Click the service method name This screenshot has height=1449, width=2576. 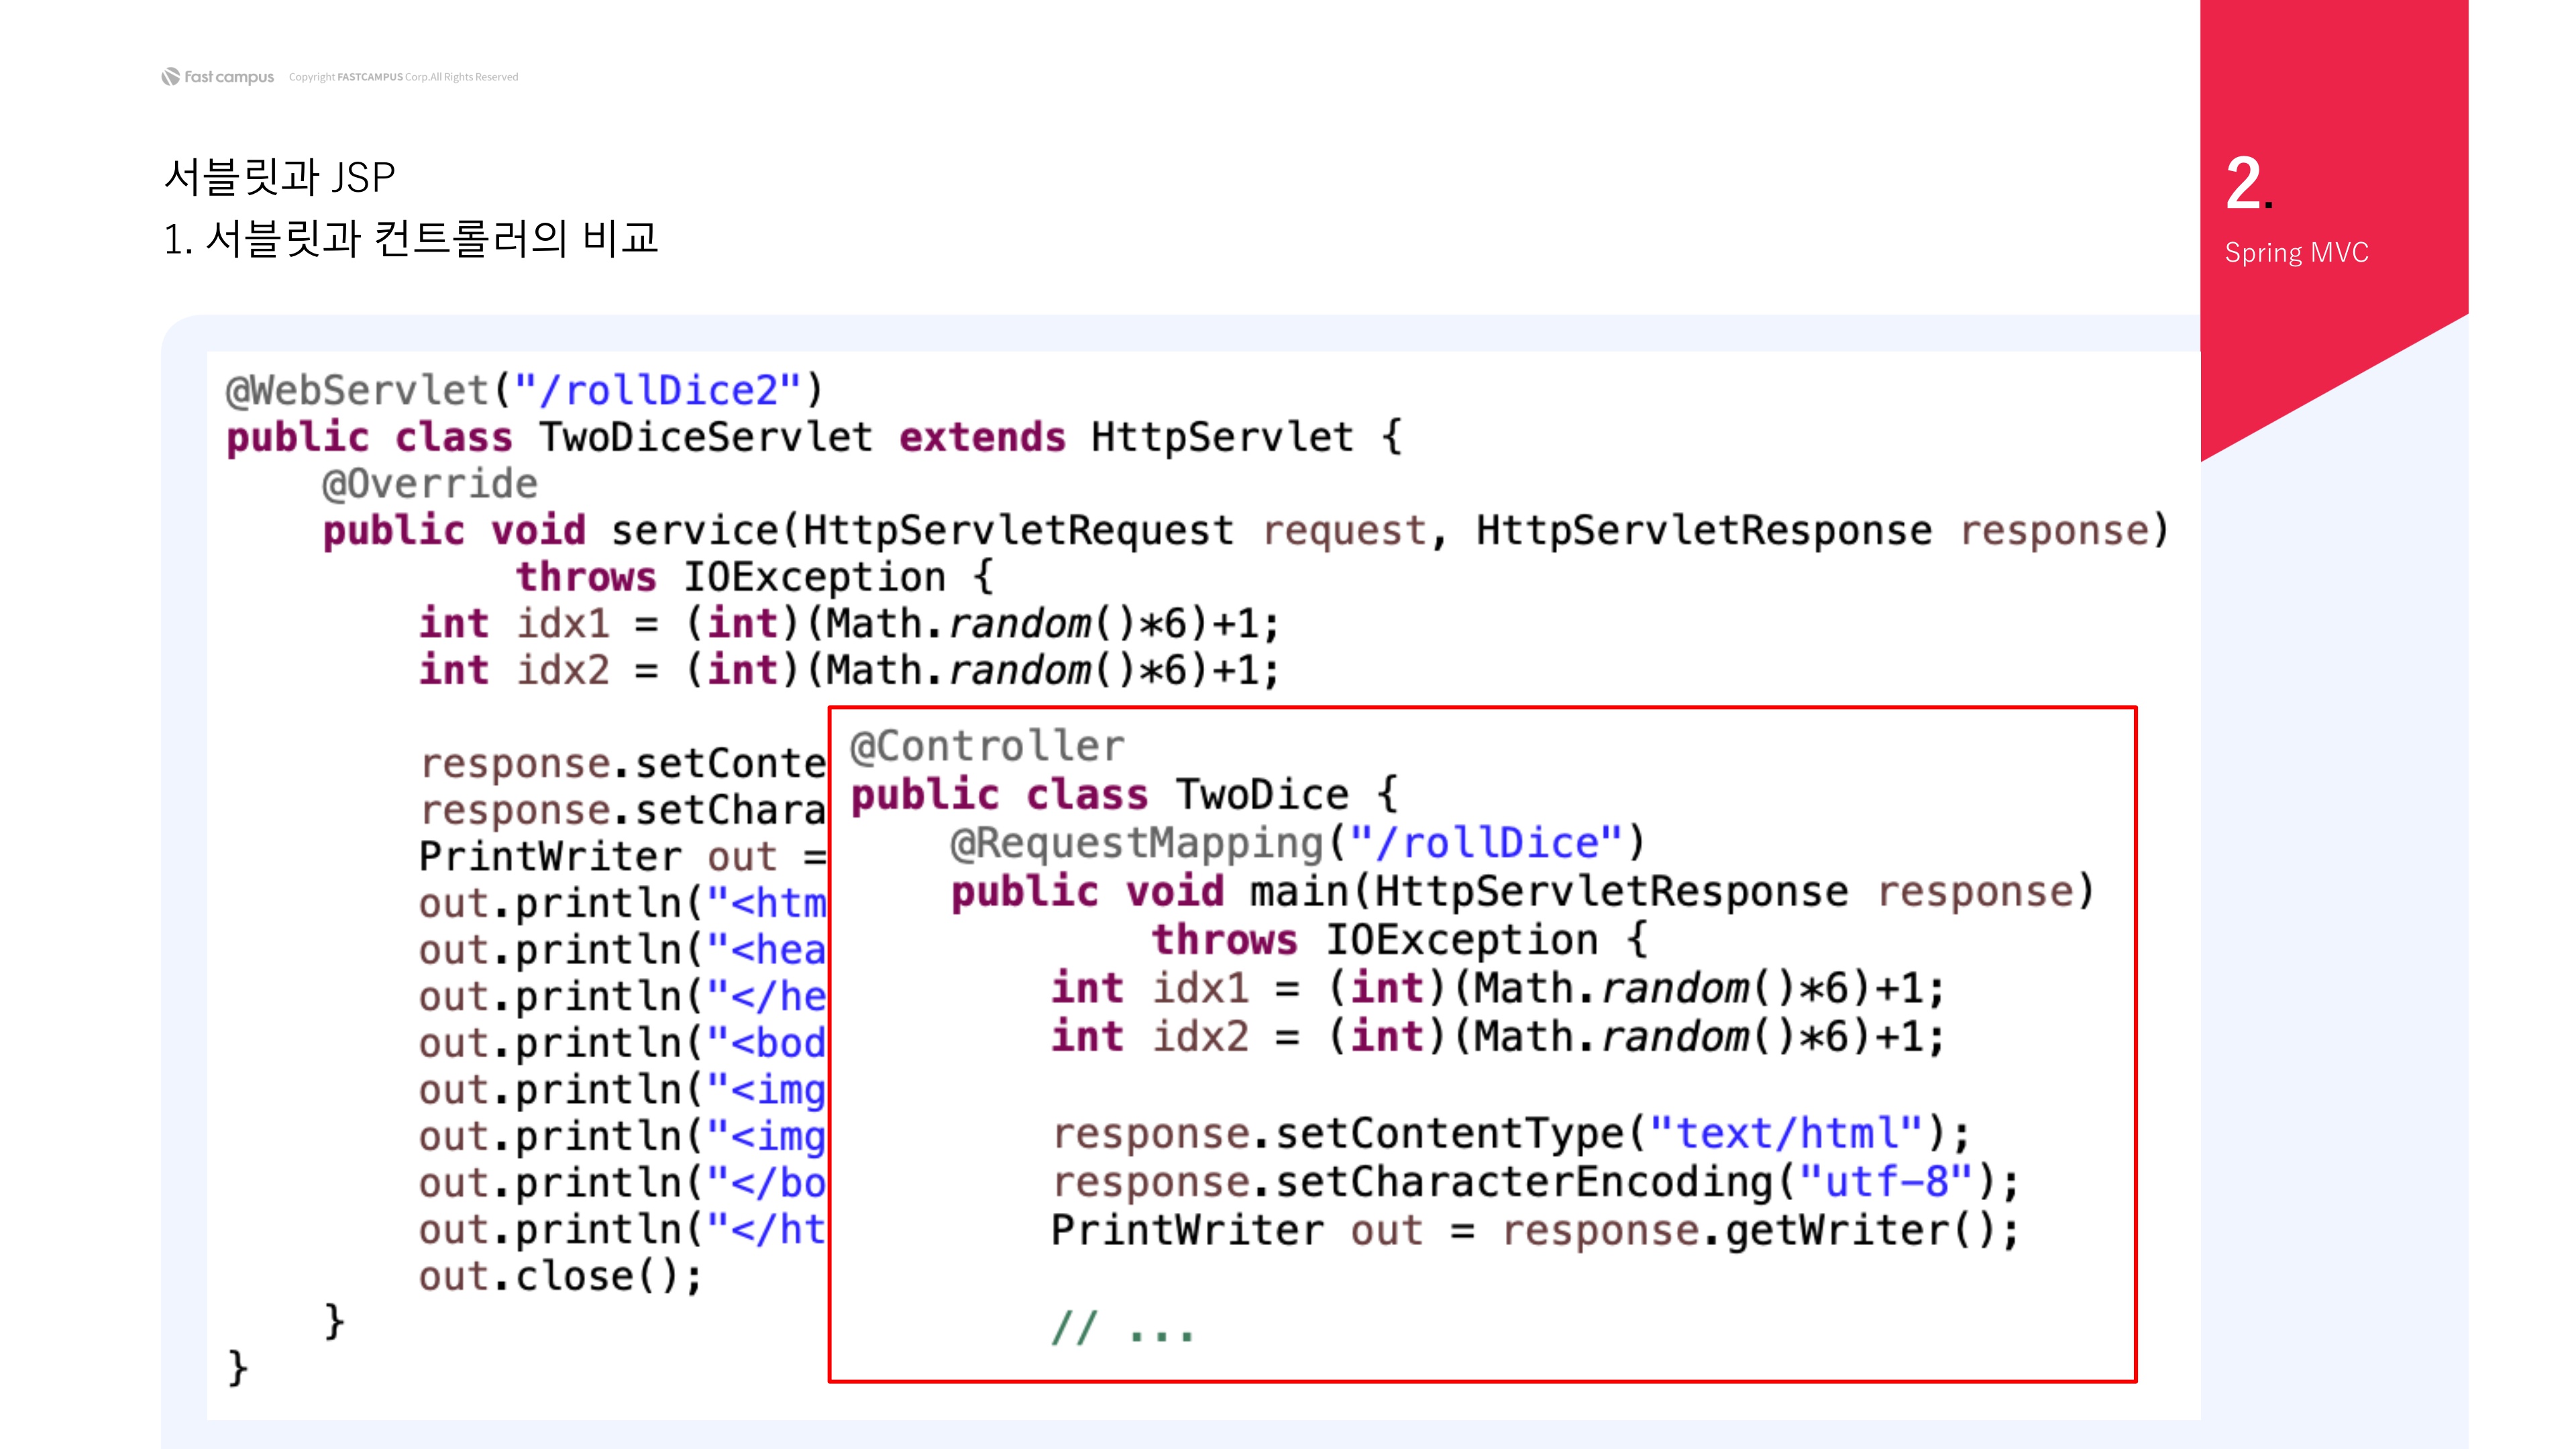695,531
